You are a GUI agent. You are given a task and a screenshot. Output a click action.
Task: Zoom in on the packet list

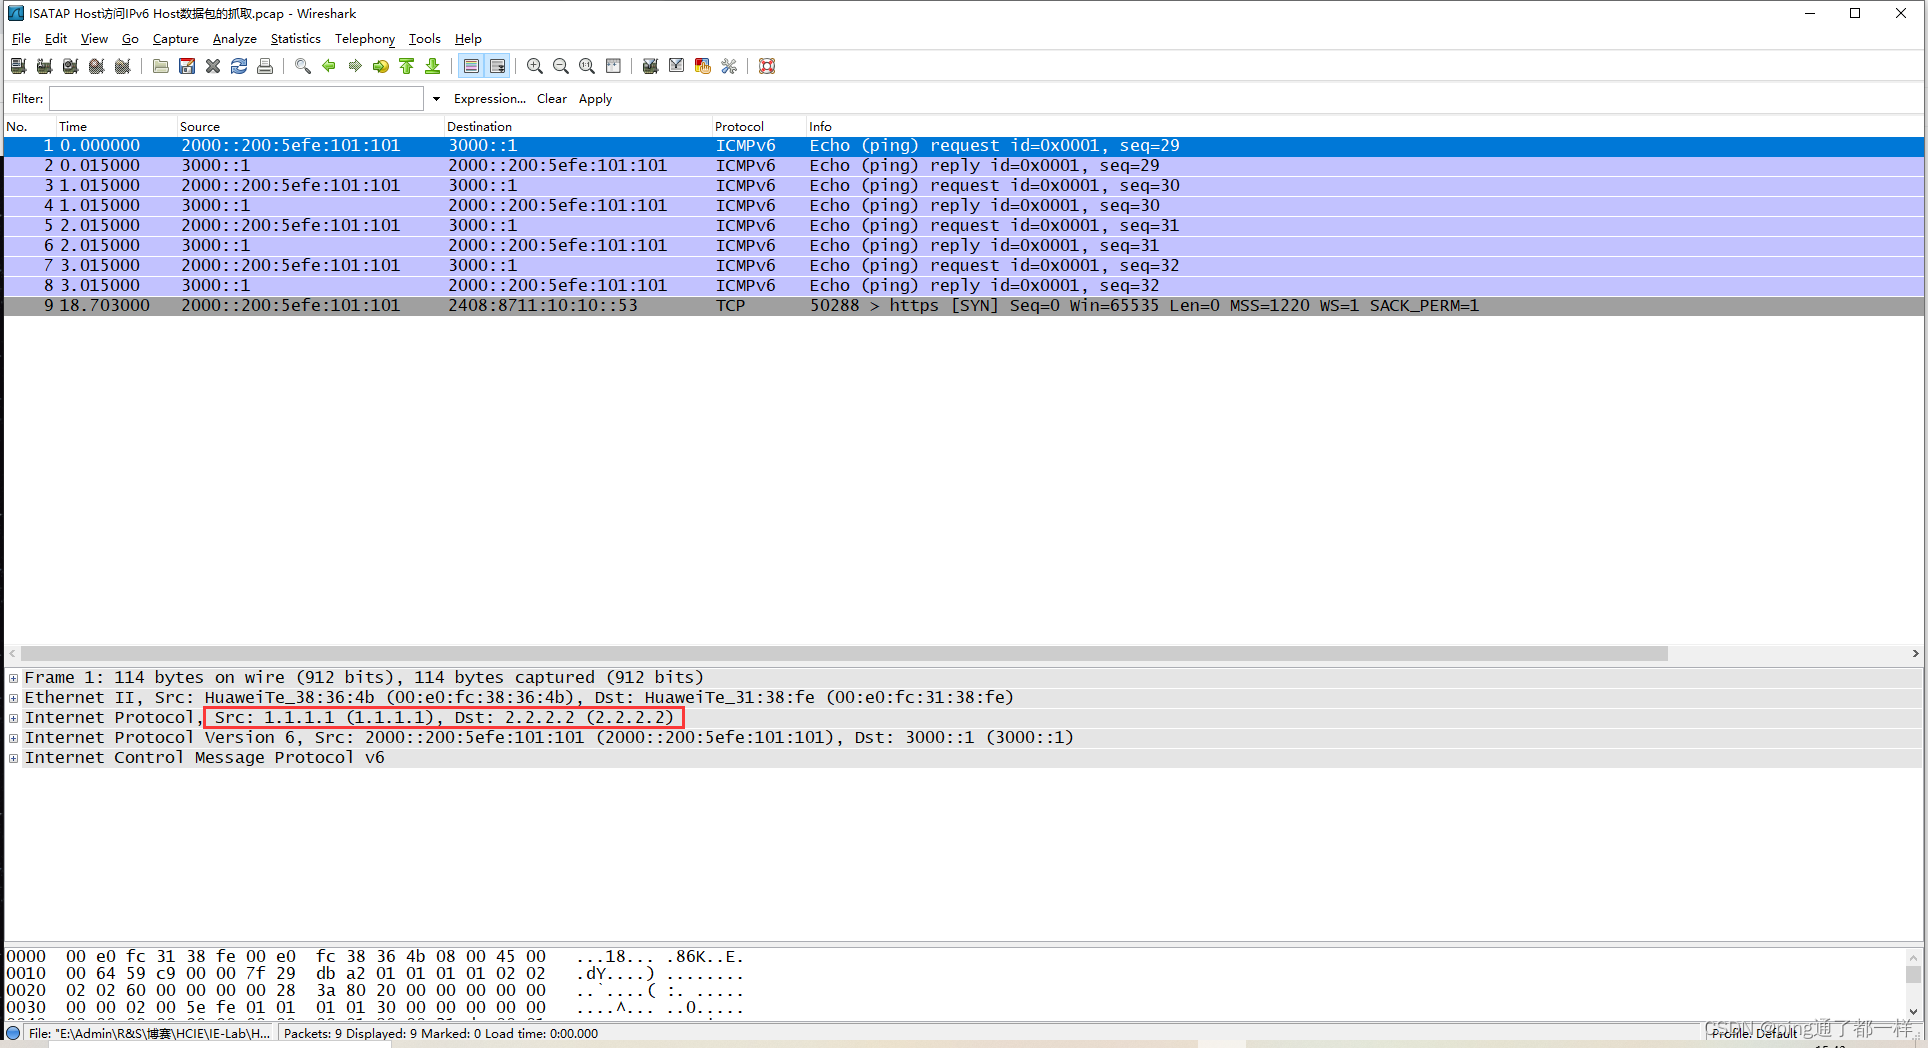coord(534,66)
